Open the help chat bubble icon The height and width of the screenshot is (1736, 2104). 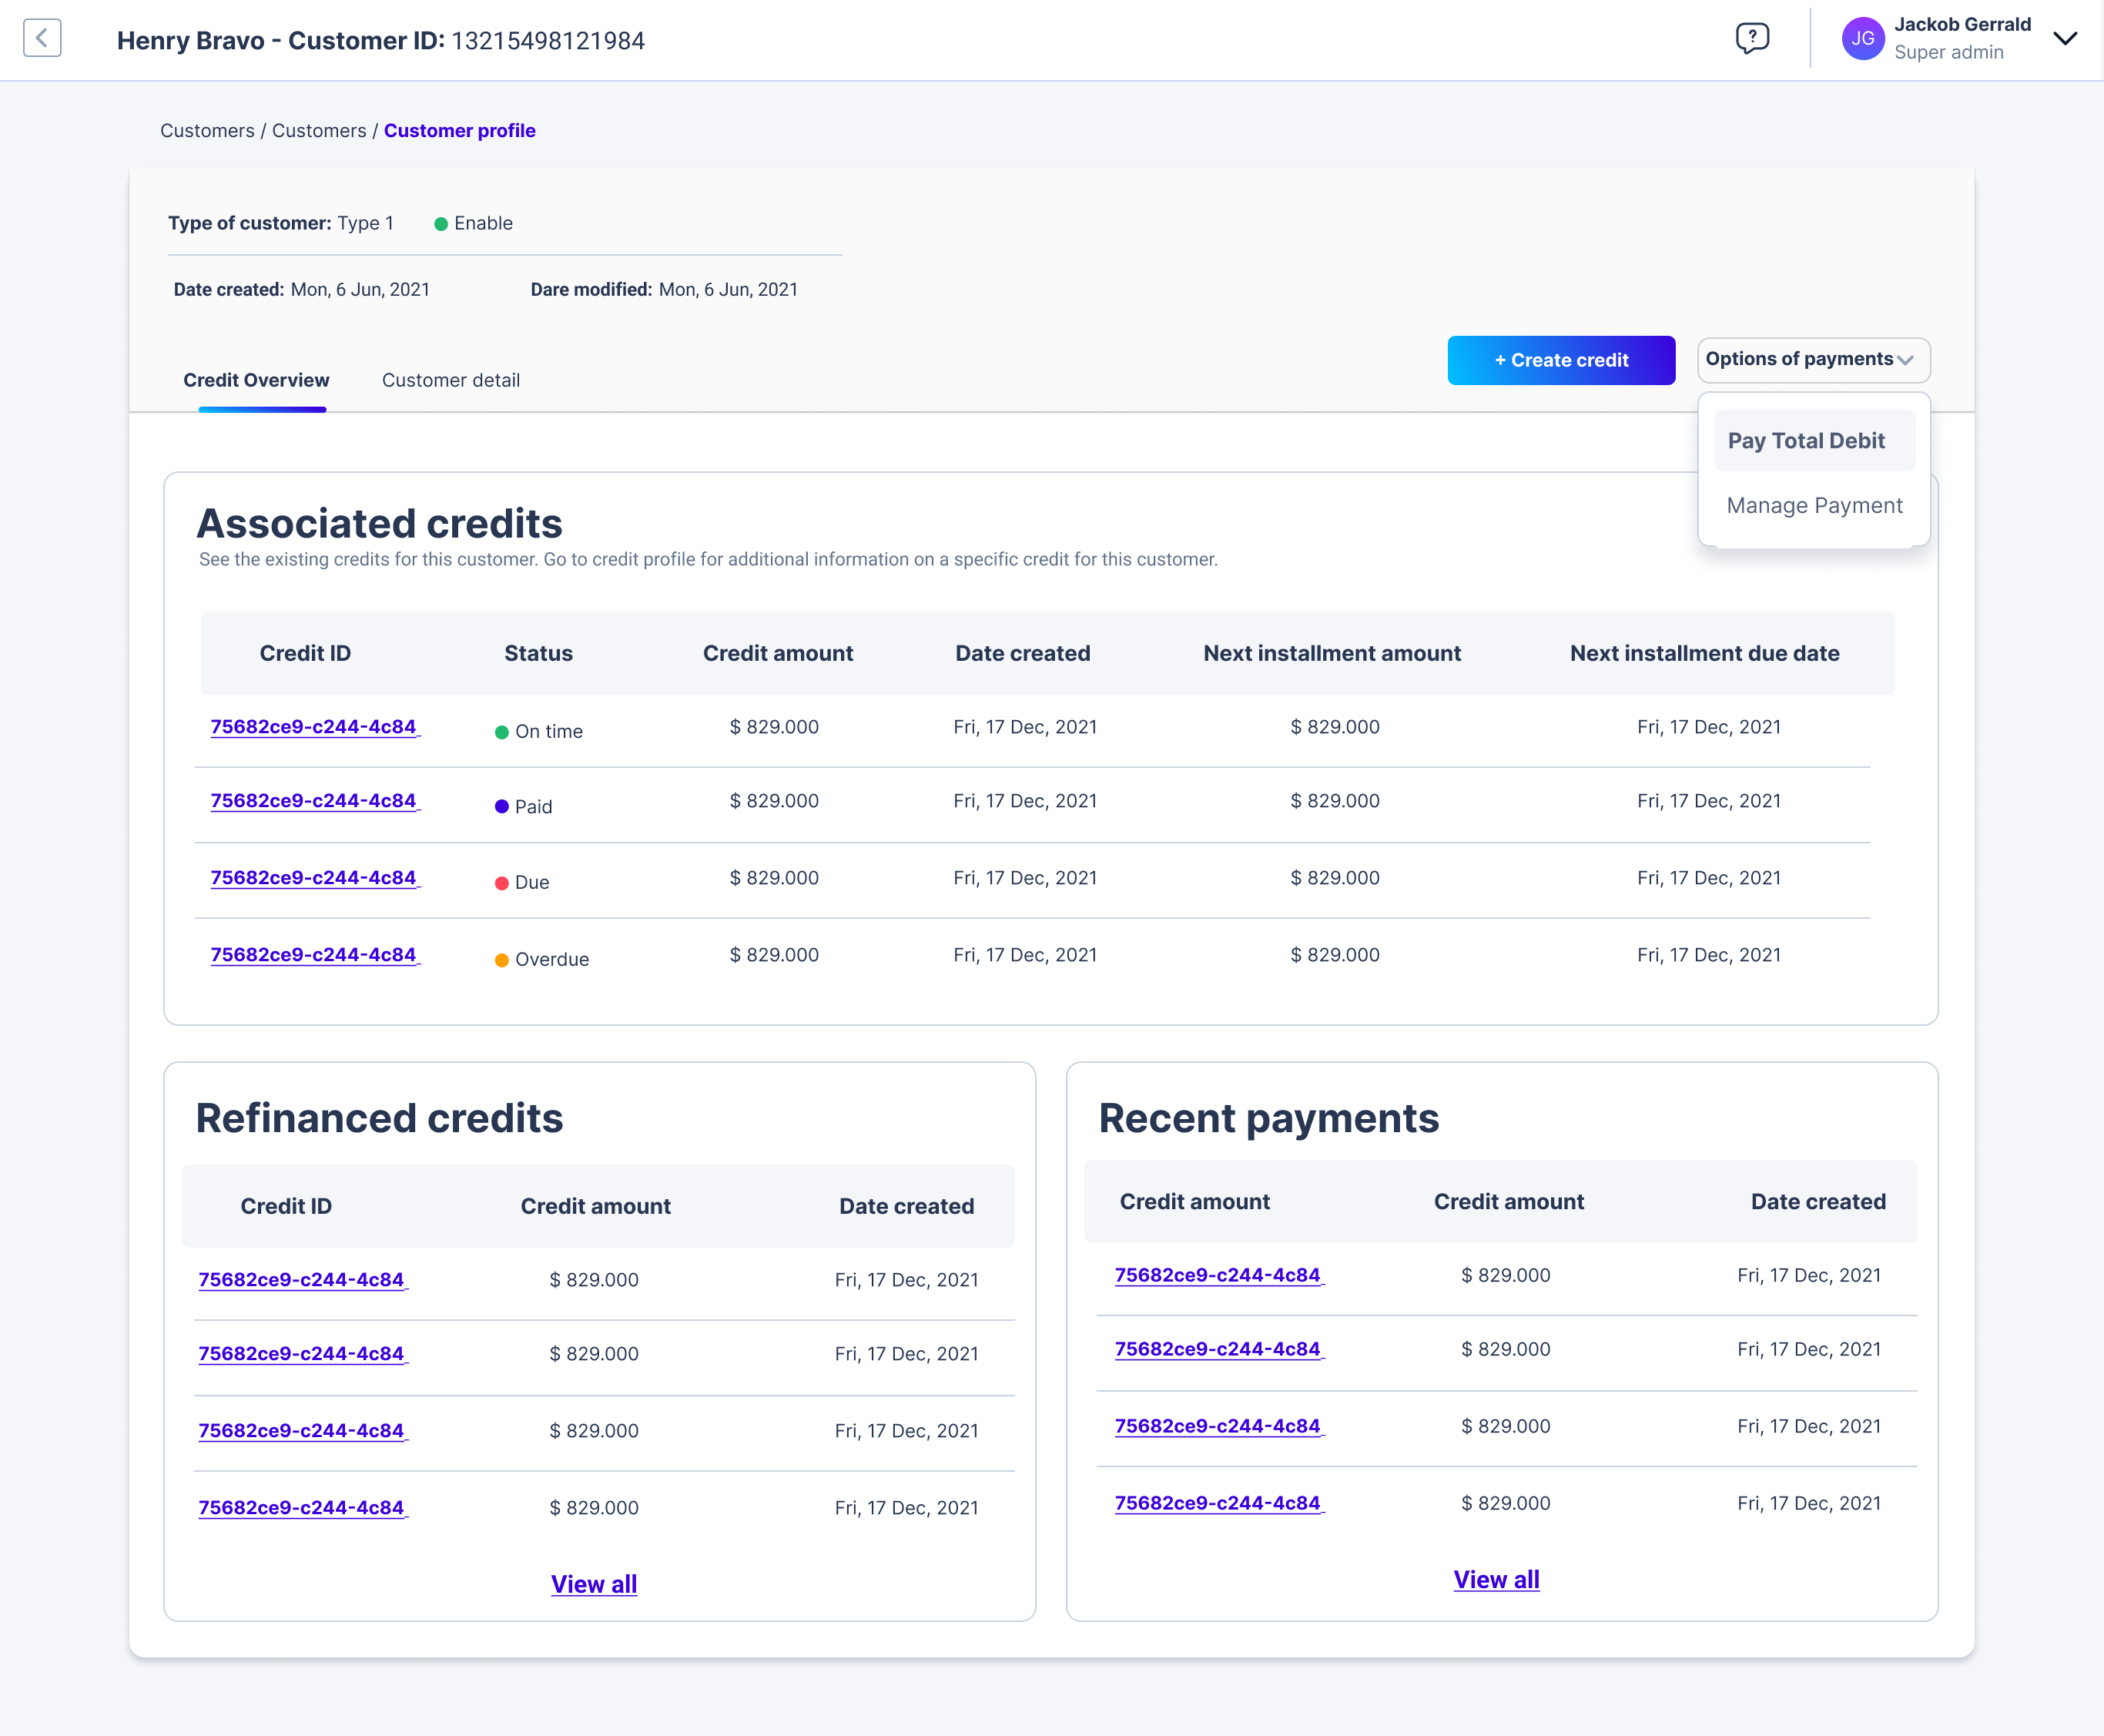[1752, 39]
